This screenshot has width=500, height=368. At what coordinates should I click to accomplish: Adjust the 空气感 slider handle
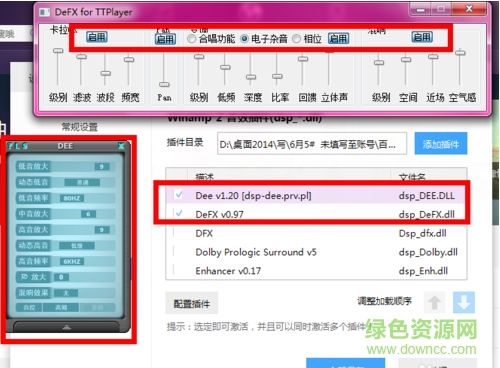pyautogui.click(x=460, y=52)
